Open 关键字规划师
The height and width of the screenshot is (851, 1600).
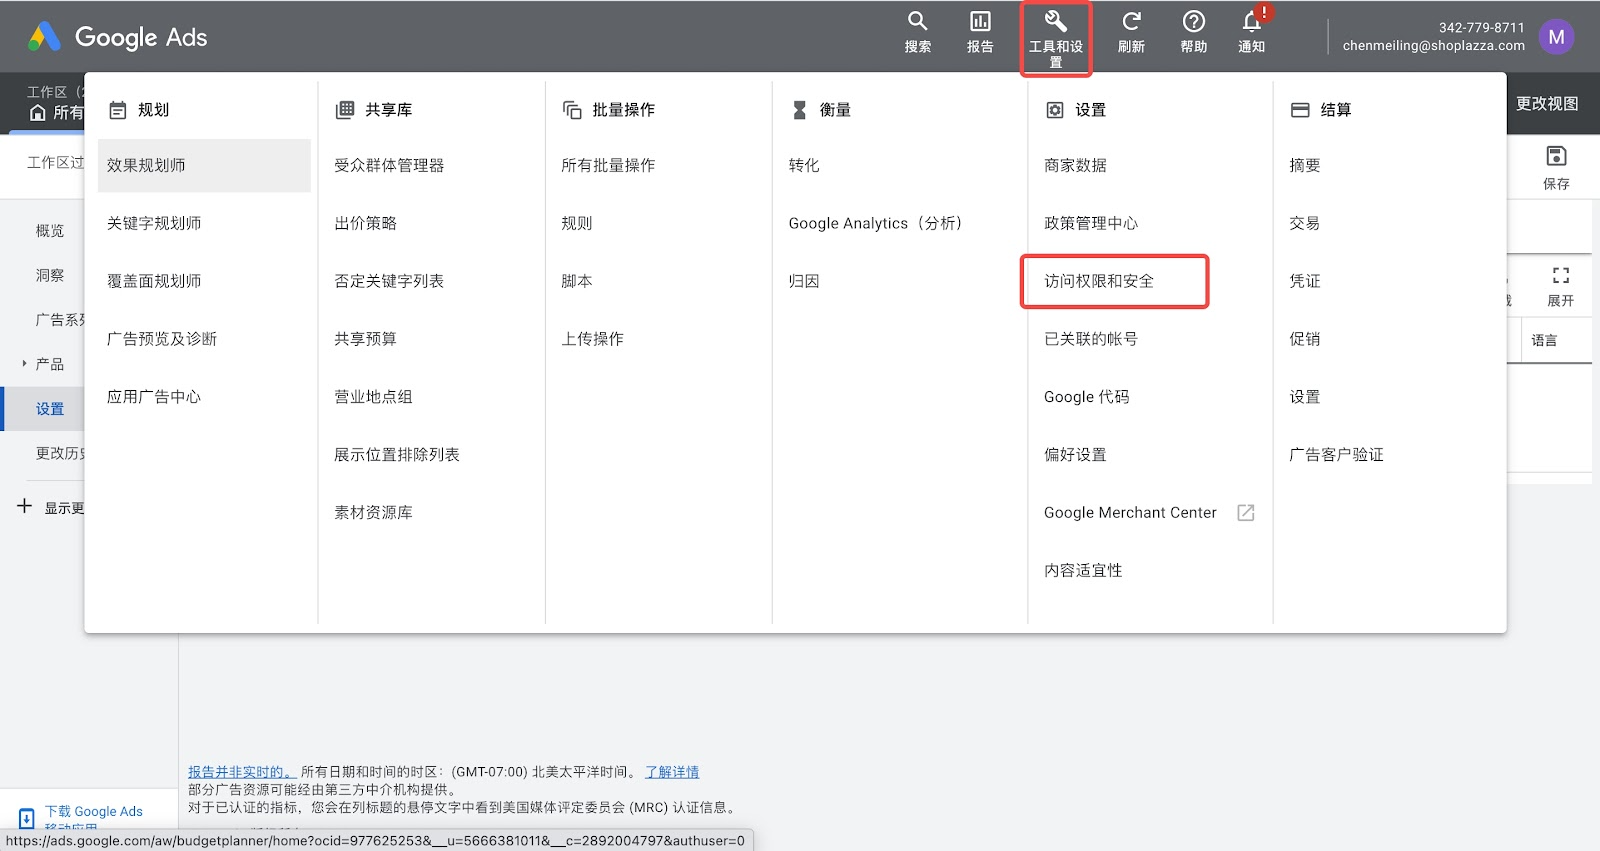(x=154, y=223)
